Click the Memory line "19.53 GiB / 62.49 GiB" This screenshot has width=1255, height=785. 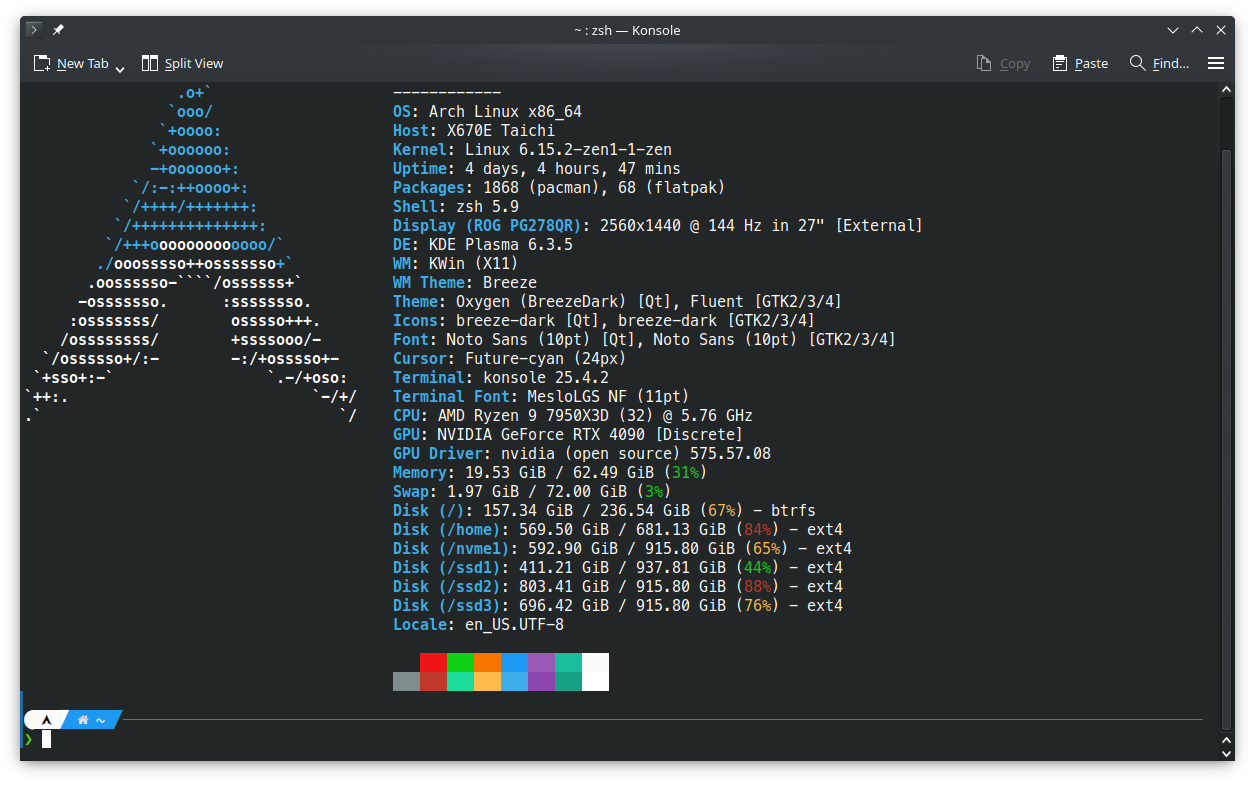[x=550, y=472]
